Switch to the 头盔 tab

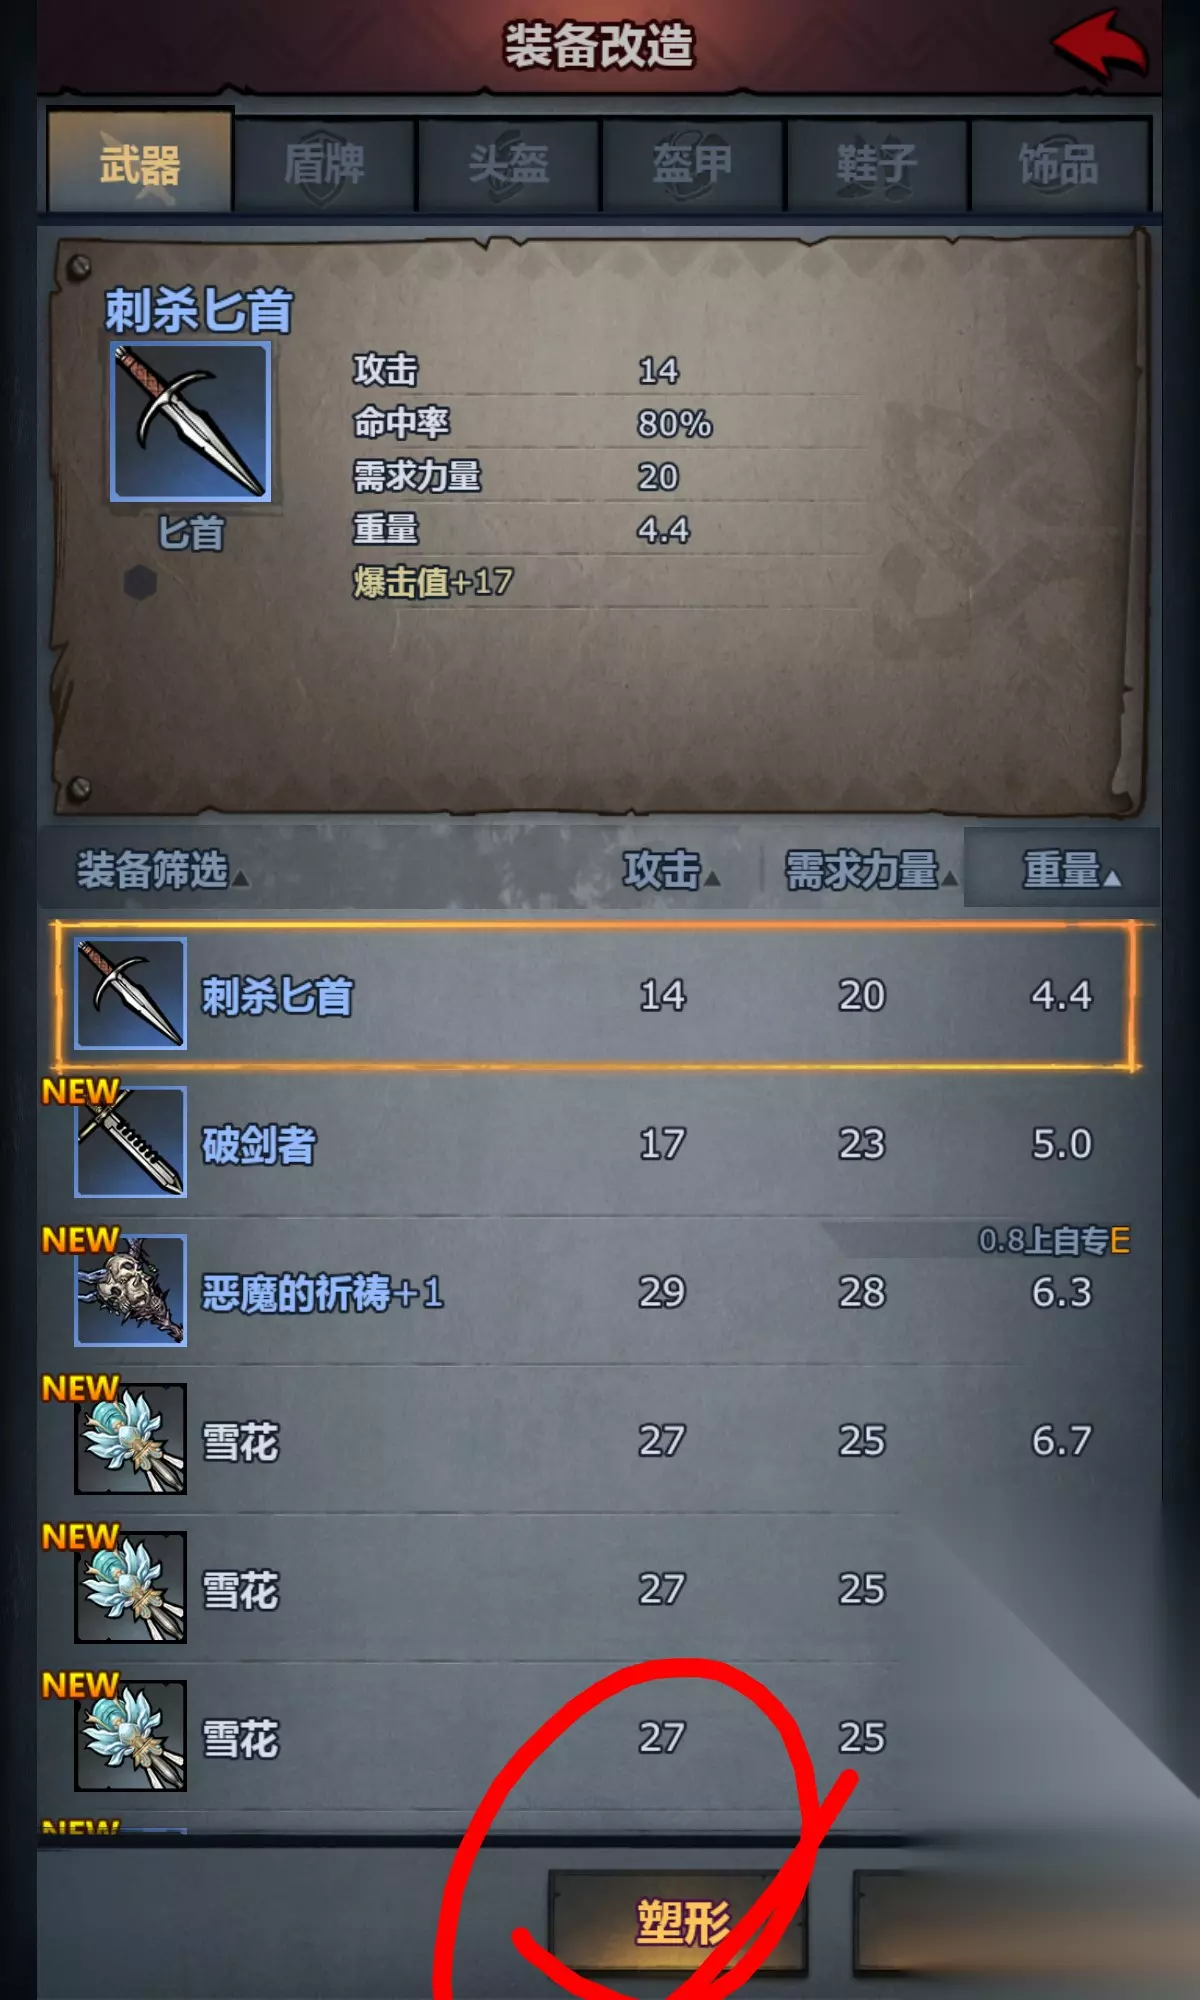click(508, 164)
